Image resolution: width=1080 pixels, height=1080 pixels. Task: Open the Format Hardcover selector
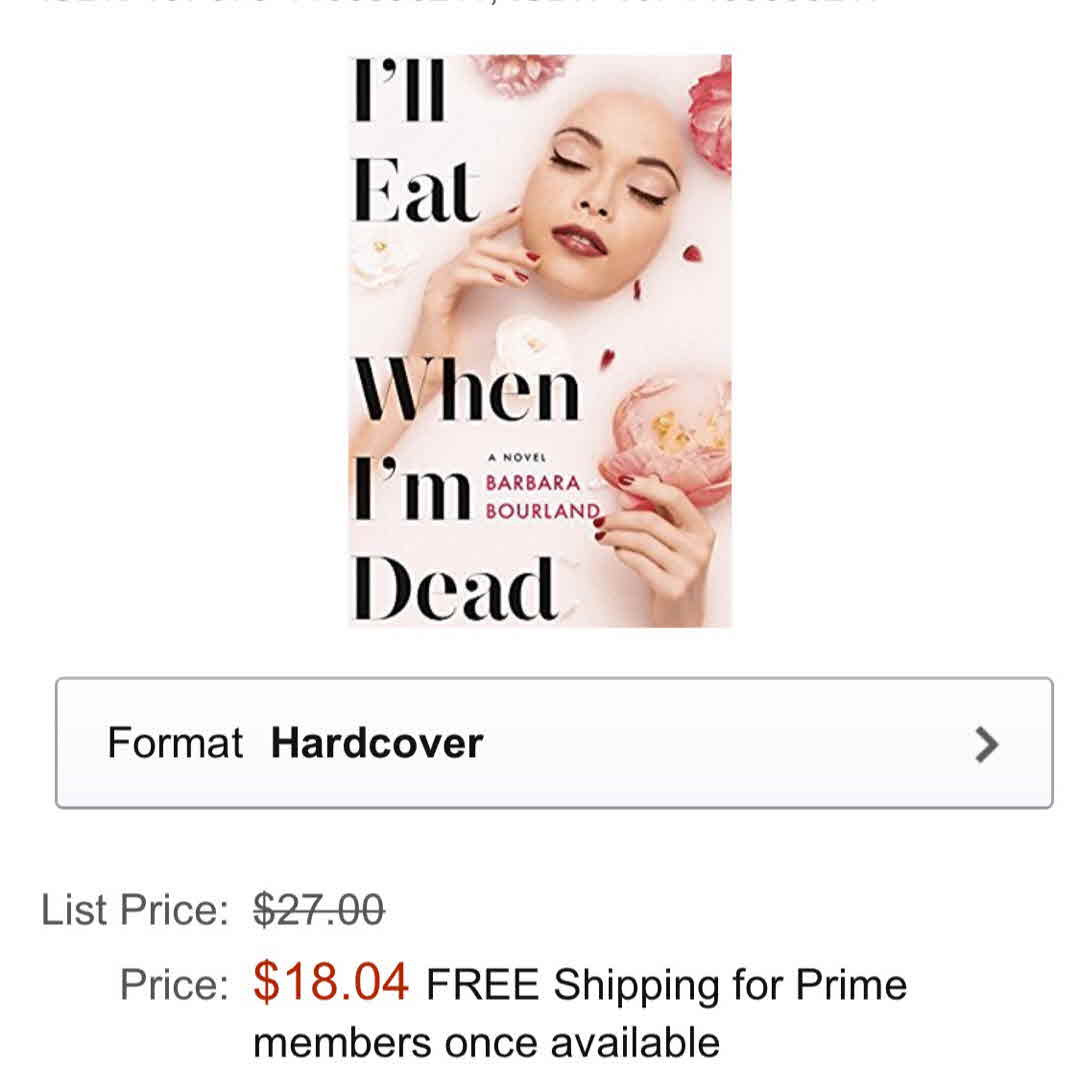[x=554, y=742]
